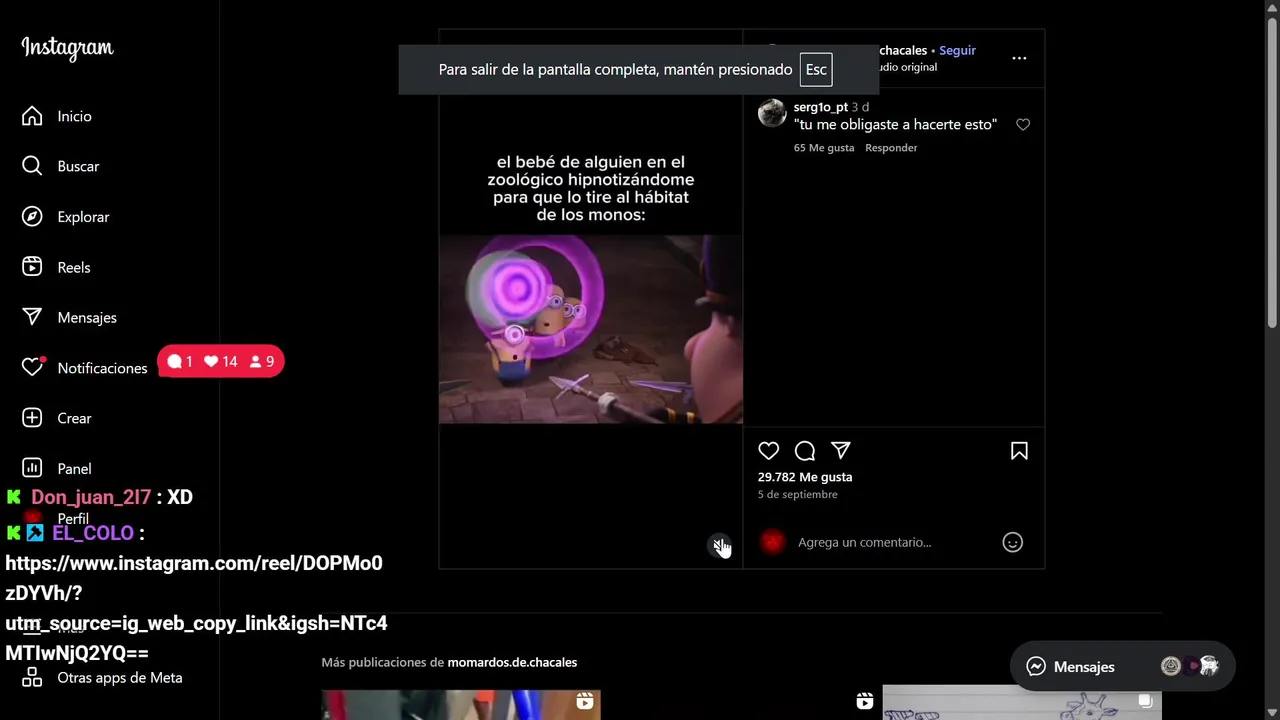Click the 5 de septiembre date
Screen dimensions: 1280x720
click(798, 495)
